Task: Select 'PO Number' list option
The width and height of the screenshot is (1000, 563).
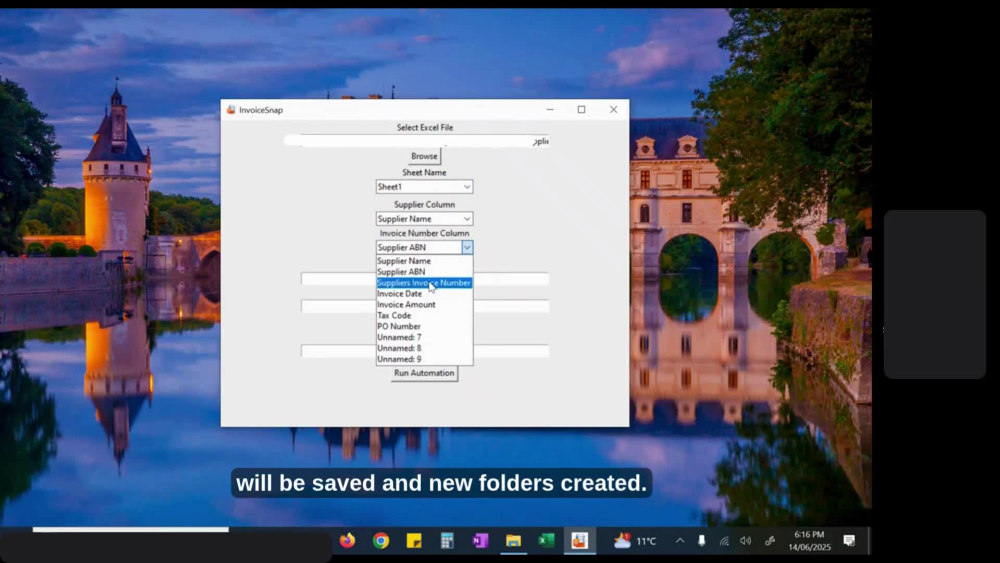Action: coord(424,326)
